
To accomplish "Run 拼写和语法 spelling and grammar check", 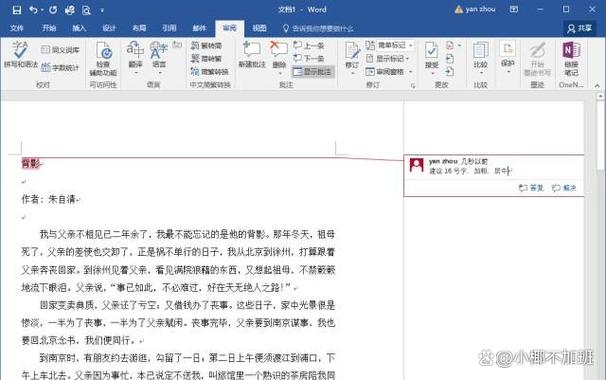I will pyautogui.click(x=20, y=55).
